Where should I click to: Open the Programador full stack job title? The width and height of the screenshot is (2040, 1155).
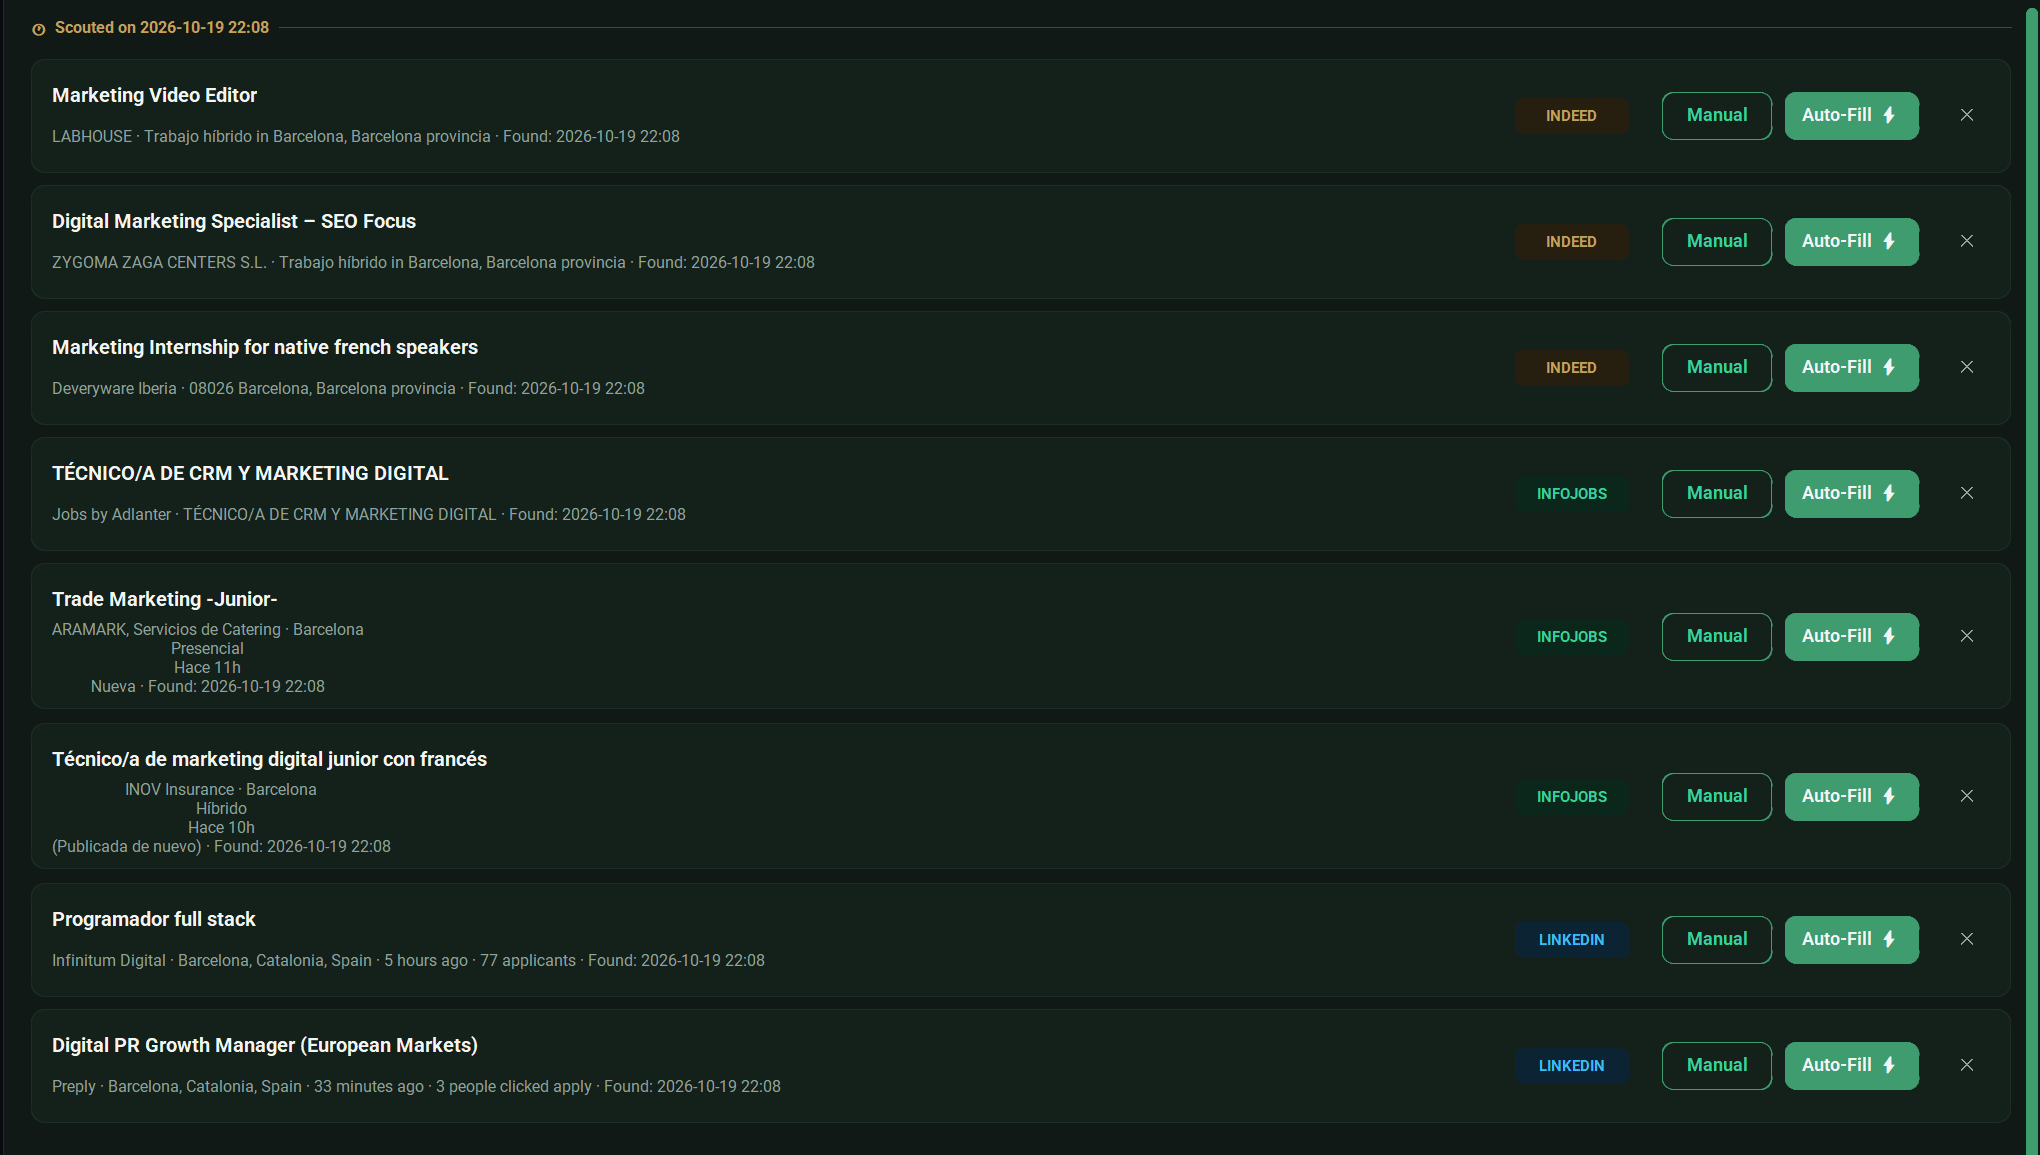pos(153,919)
